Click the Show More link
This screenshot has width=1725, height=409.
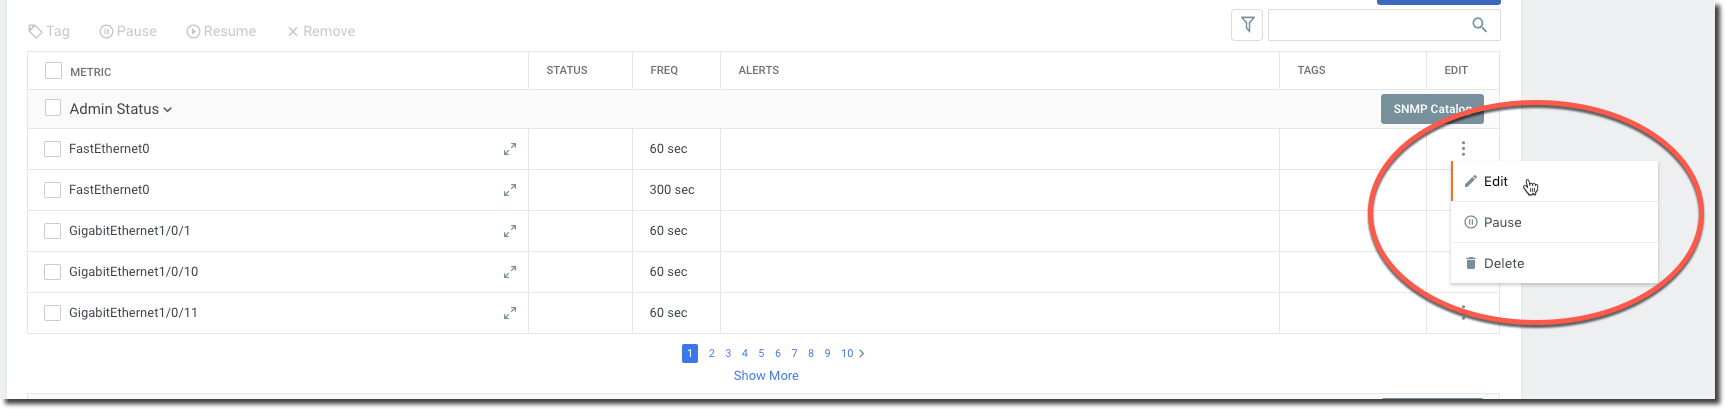point(766,376)
